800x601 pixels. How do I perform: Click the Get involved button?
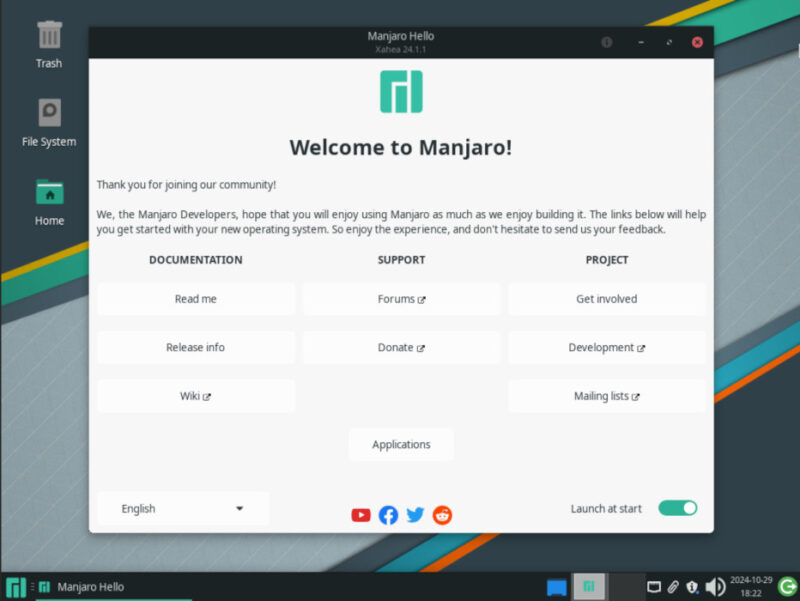606,298
